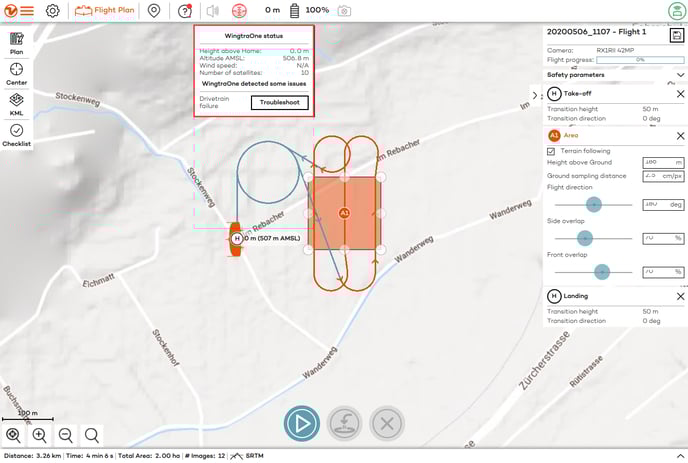Remove the Take-off item

point(680,94)
